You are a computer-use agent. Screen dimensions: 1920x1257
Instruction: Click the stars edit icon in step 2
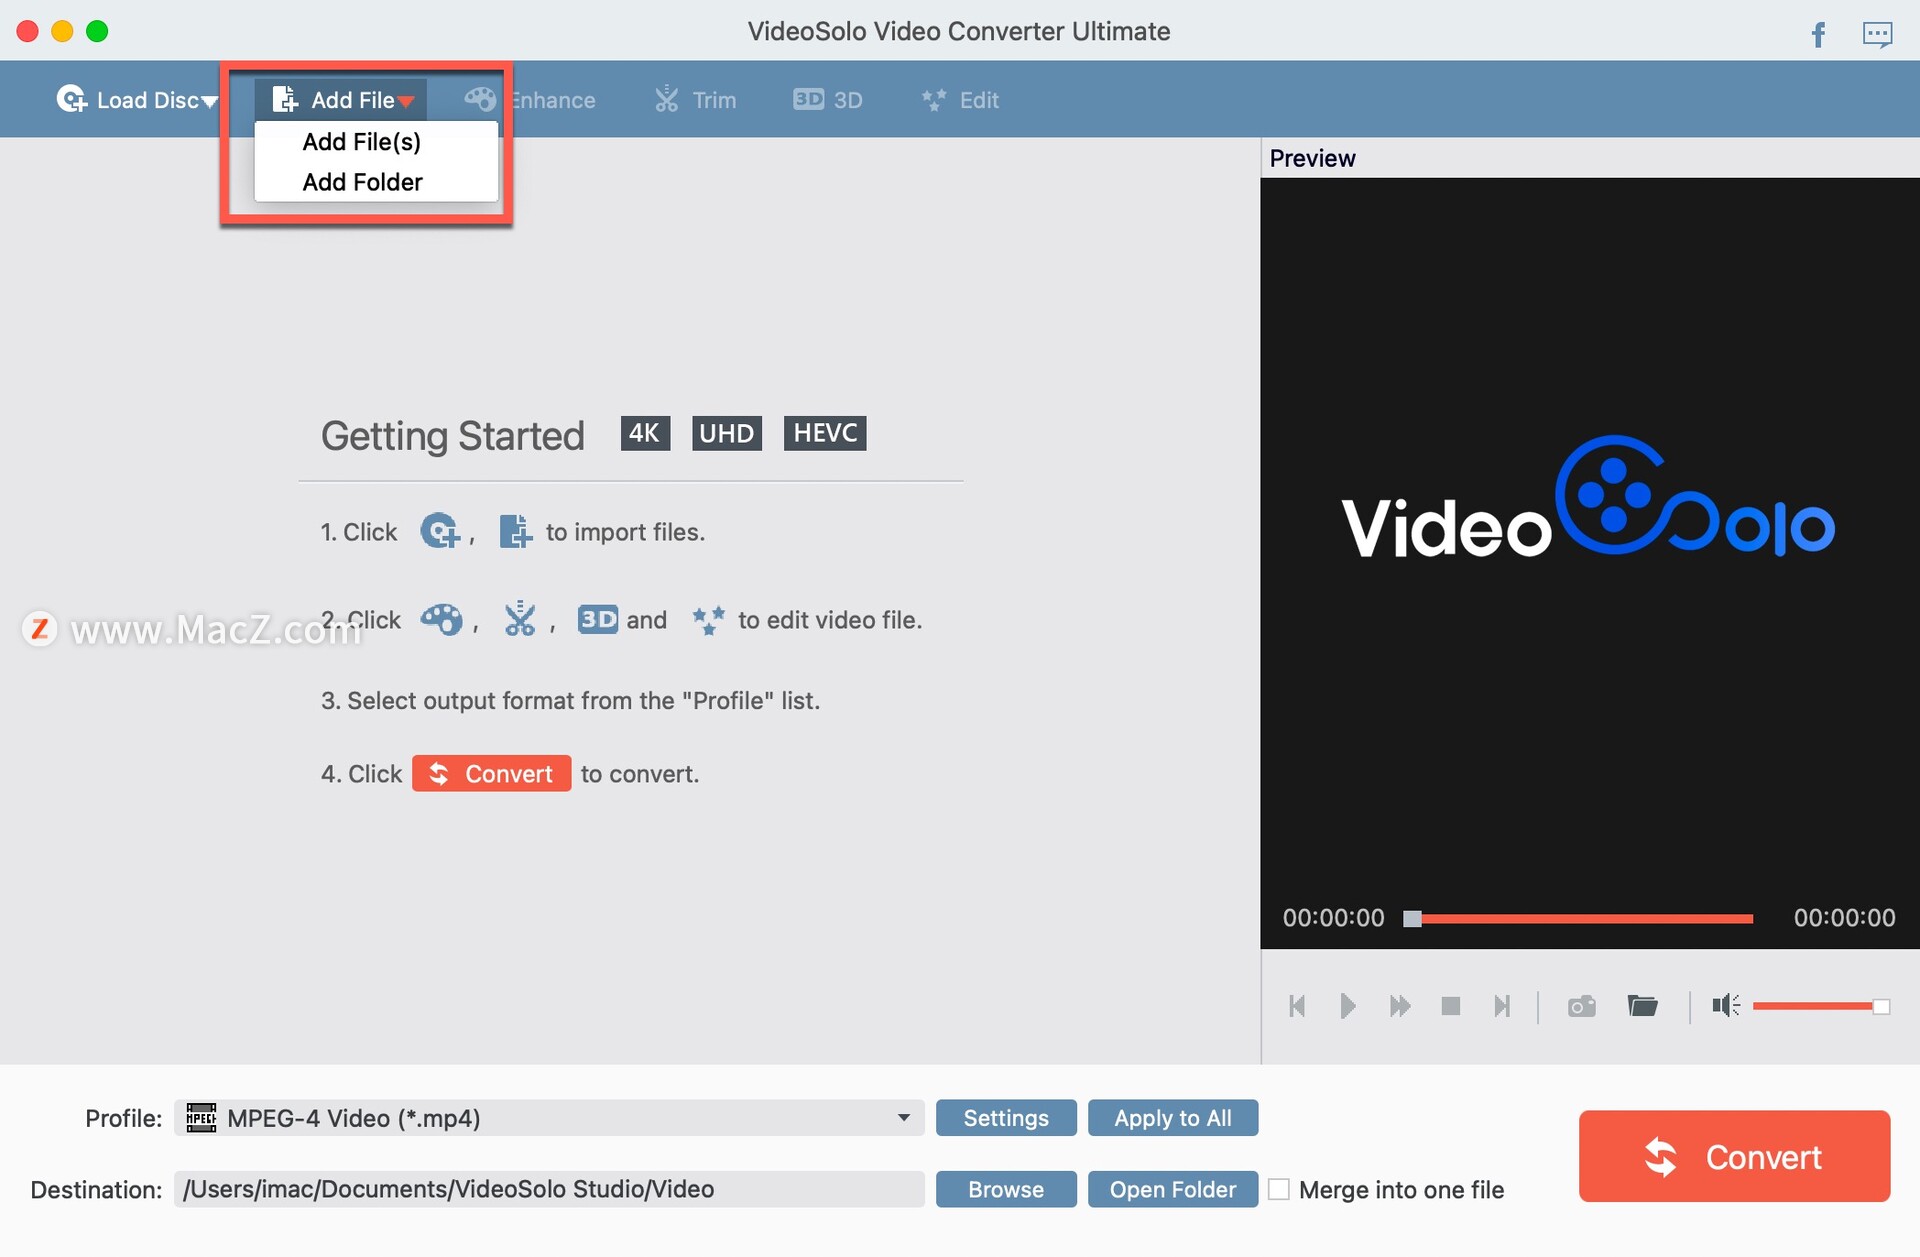click(x=708, y=620)
